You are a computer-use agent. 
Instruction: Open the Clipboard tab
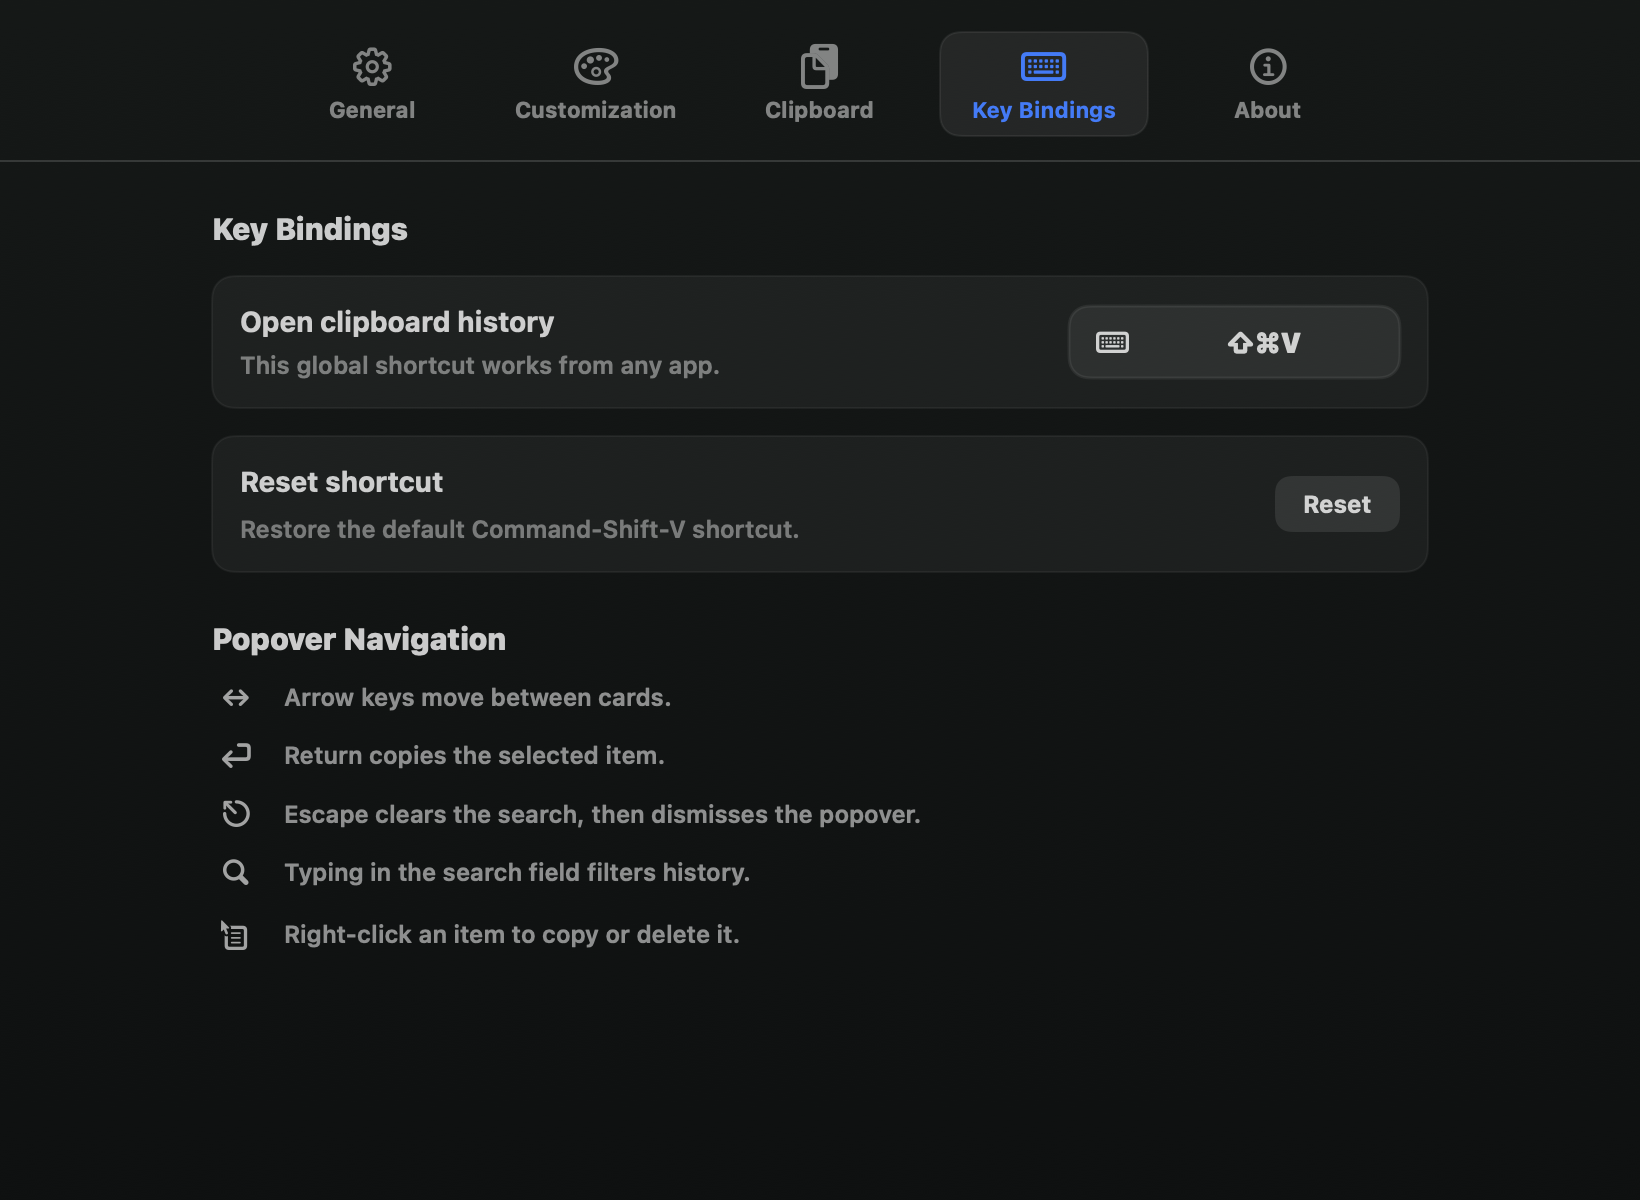[819, 84]
